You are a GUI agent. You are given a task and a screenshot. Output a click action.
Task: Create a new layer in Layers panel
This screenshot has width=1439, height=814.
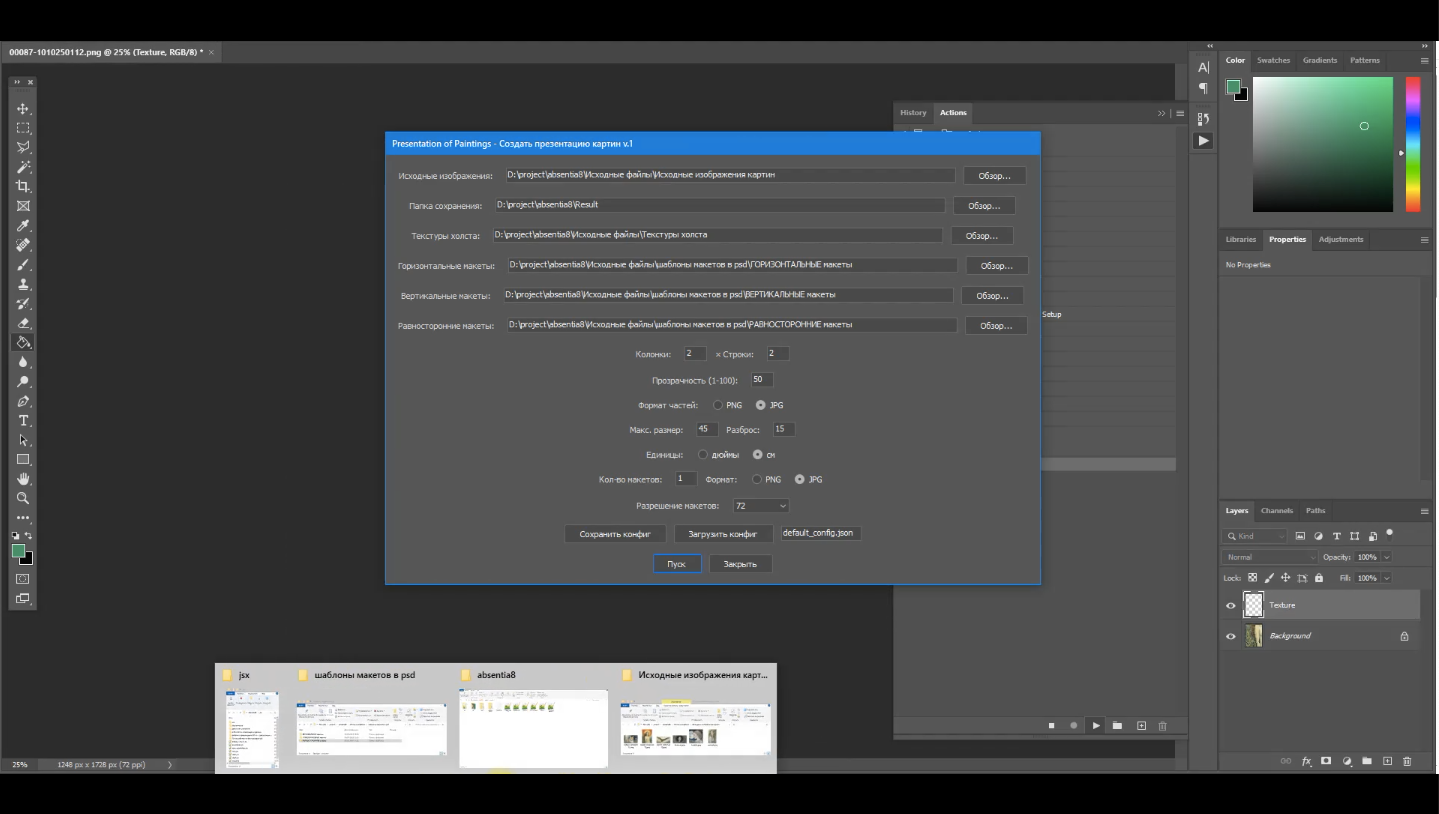click(1387, 761)
